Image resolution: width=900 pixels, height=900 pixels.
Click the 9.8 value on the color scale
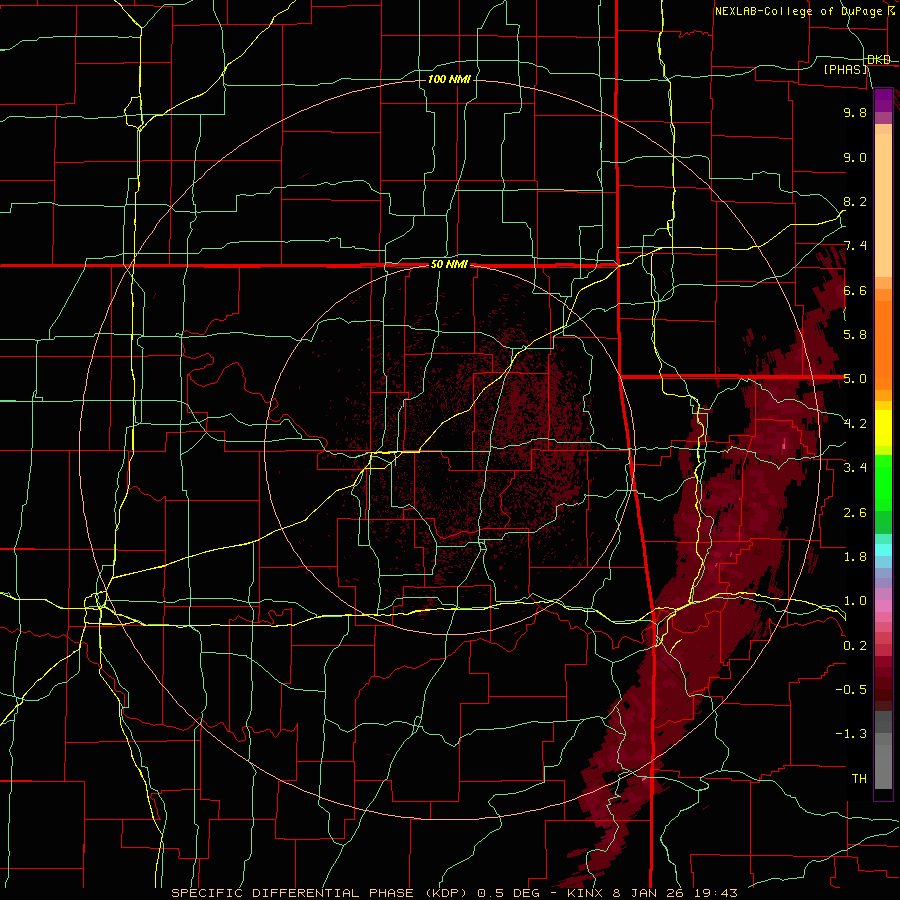point(855,112)
